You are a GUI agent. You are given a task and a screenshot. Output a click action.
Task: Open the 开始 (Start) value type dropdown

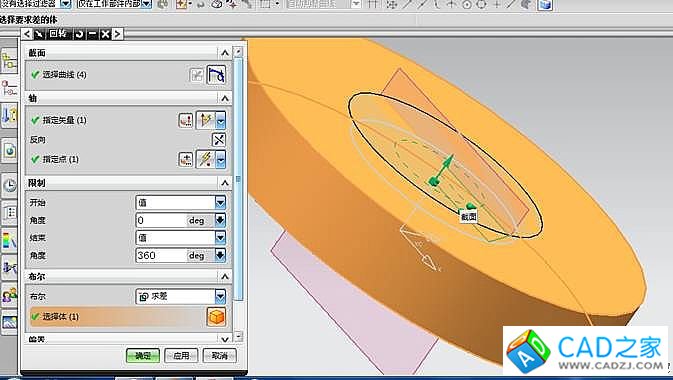(220, 203)
